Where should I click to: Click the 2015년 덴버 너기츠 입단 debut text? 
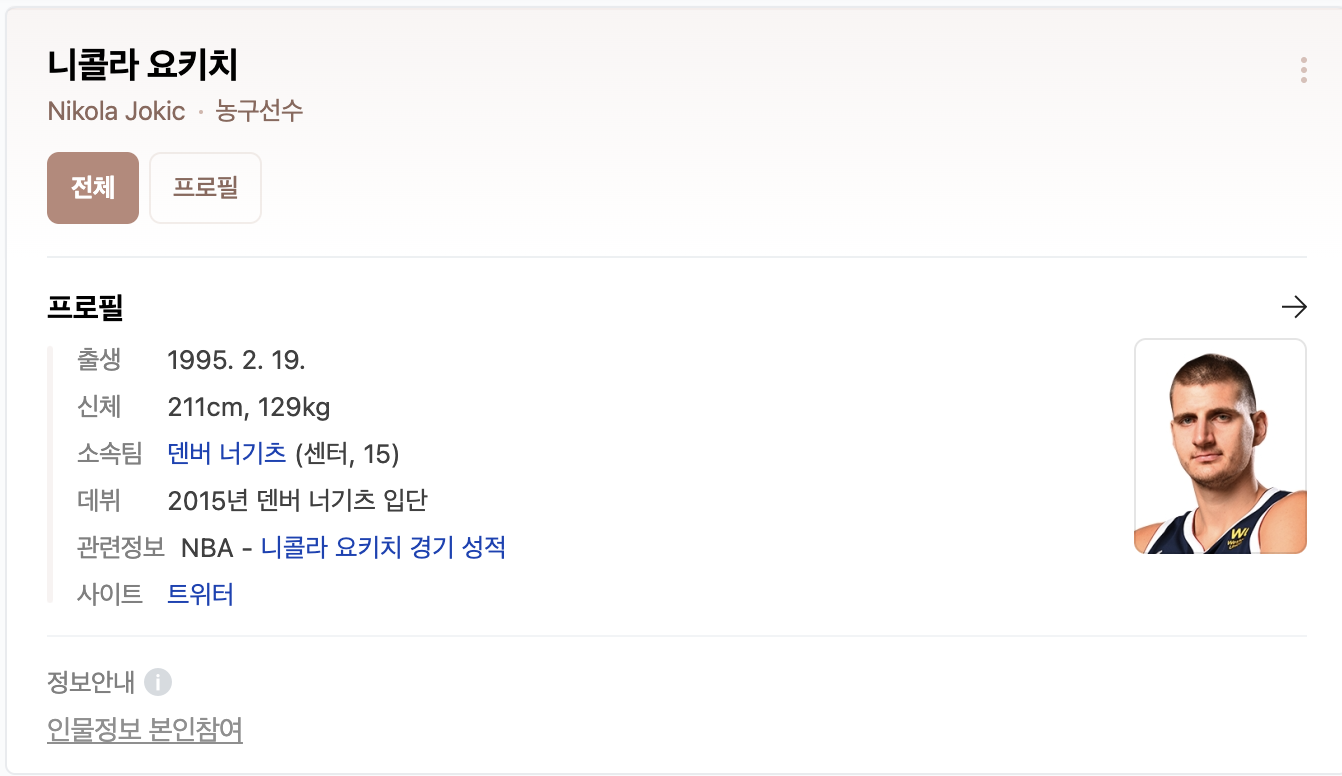click(298, 500)
